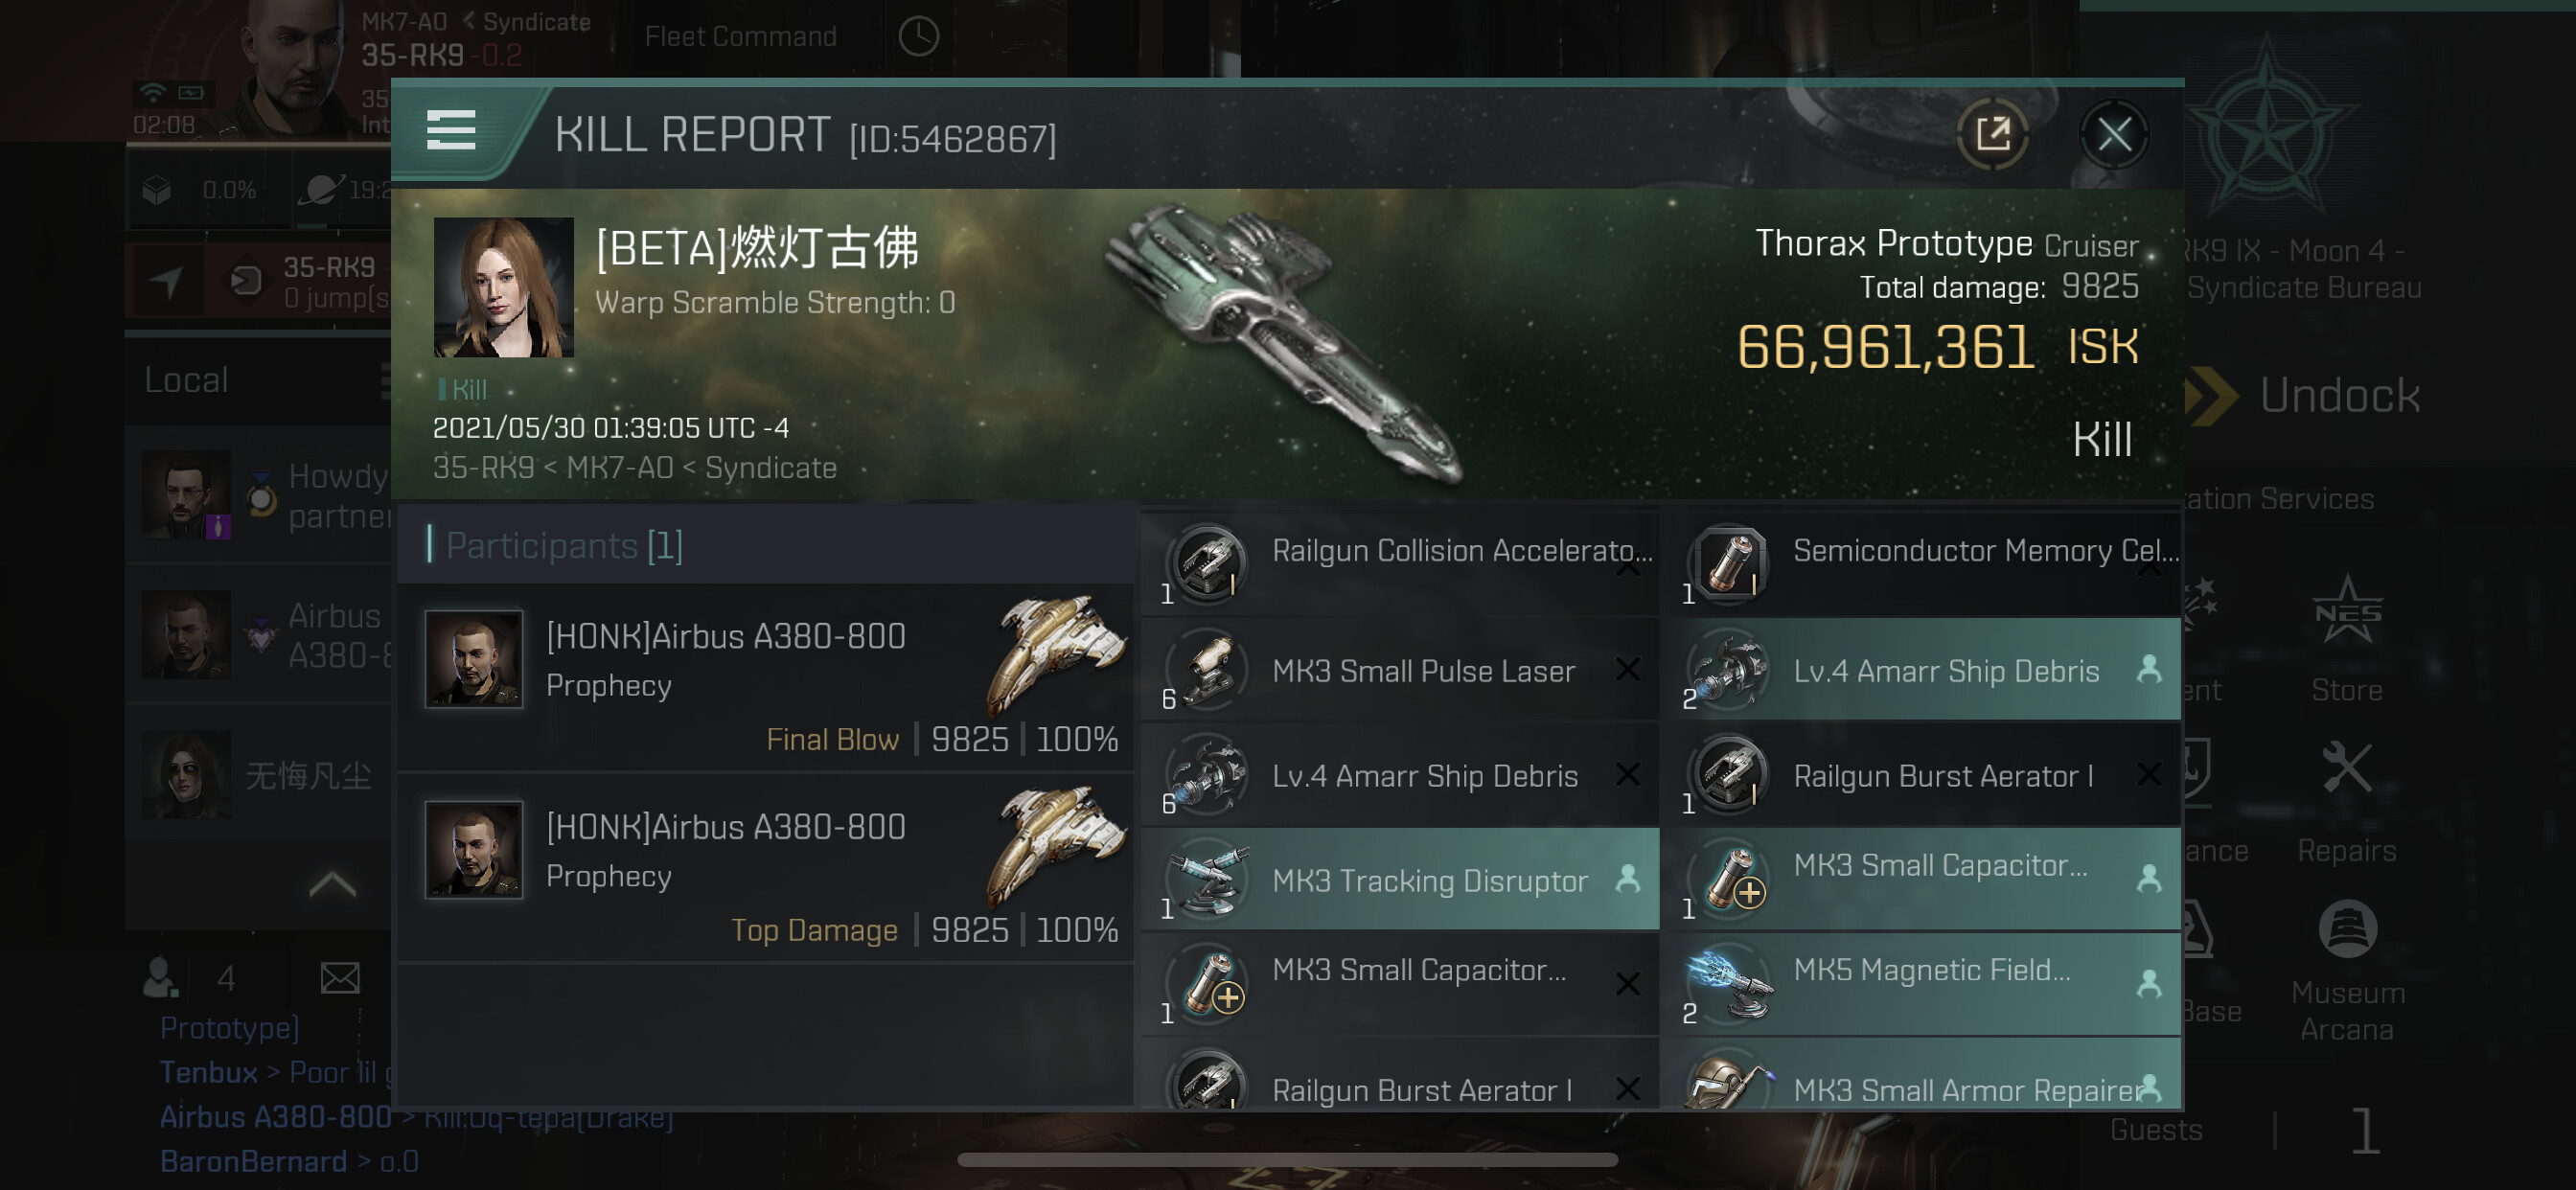Select highlighted MK3 Small Capacitor row
Screen dimensions: 2576x1190
[x=1929, y=878]
